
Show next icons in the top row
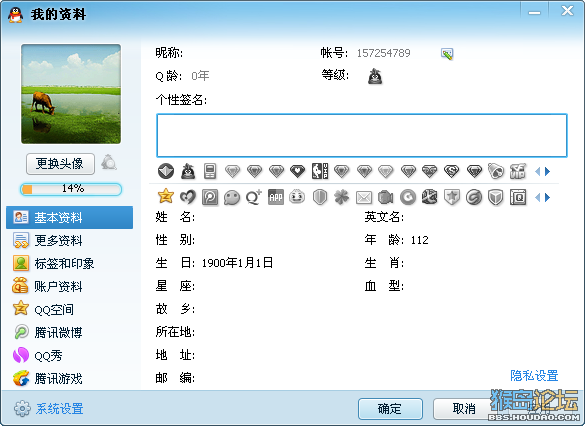click(x=547, y=172)
